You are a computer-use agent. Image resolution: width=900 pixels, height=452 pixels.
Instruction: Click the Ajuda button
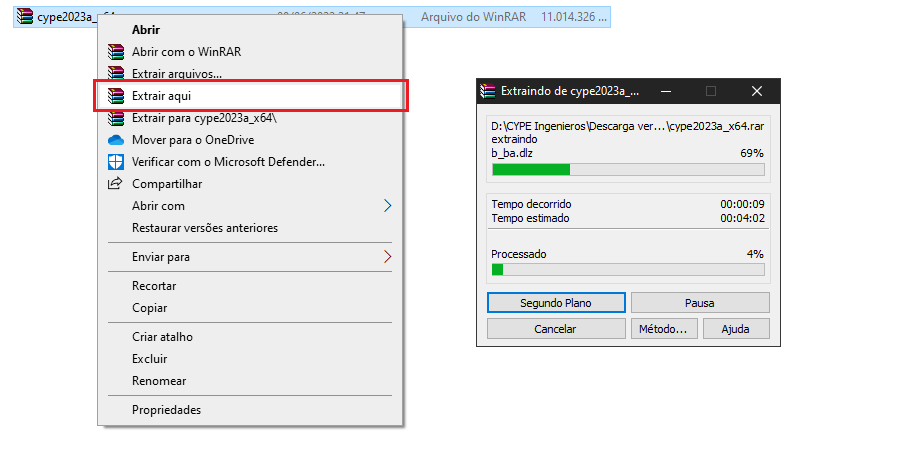(736, 329)
